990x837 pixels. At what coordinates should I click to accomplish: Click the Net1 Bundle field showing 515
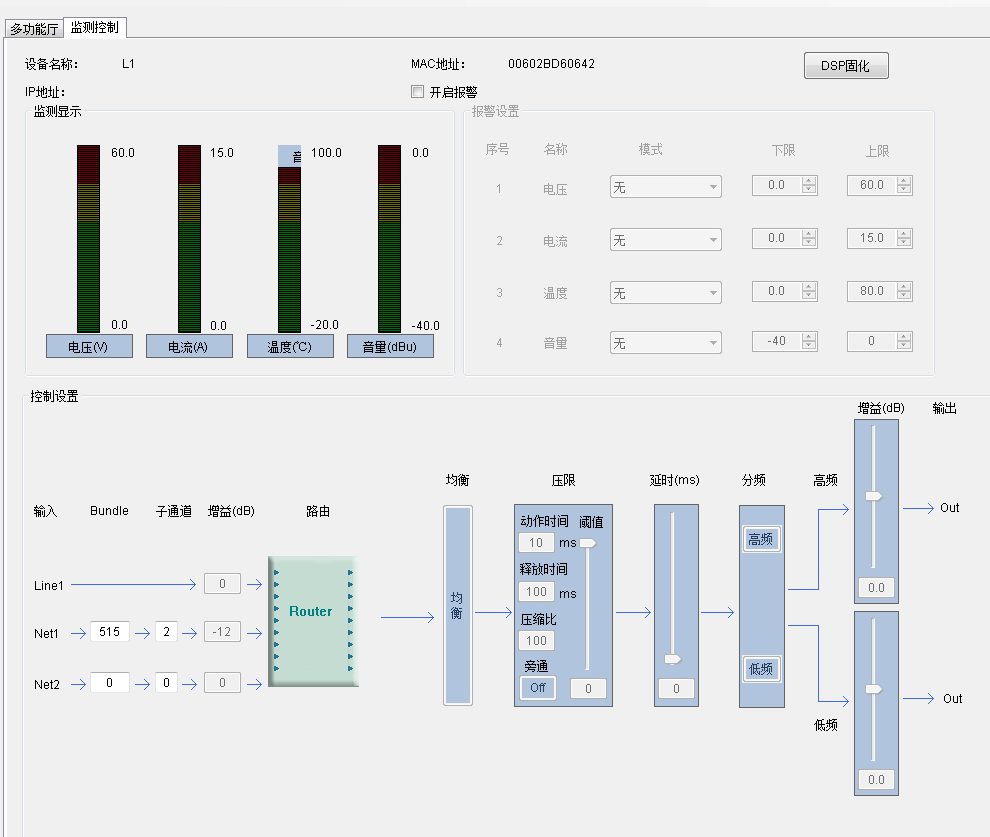pyautogui.click(x=109, y=632)
